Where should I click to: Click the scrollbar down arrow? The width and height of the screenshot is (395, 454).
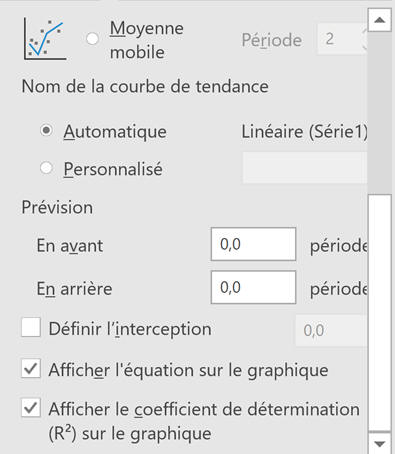379,443
